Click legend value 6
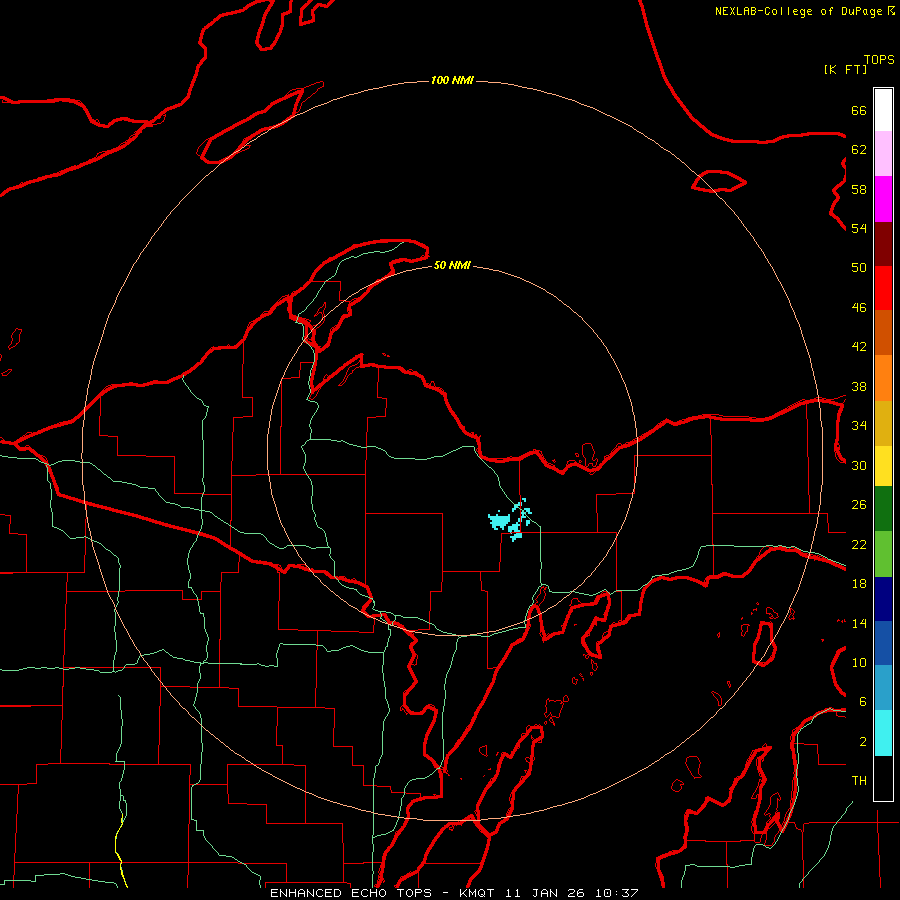 (x=863, y=702)
